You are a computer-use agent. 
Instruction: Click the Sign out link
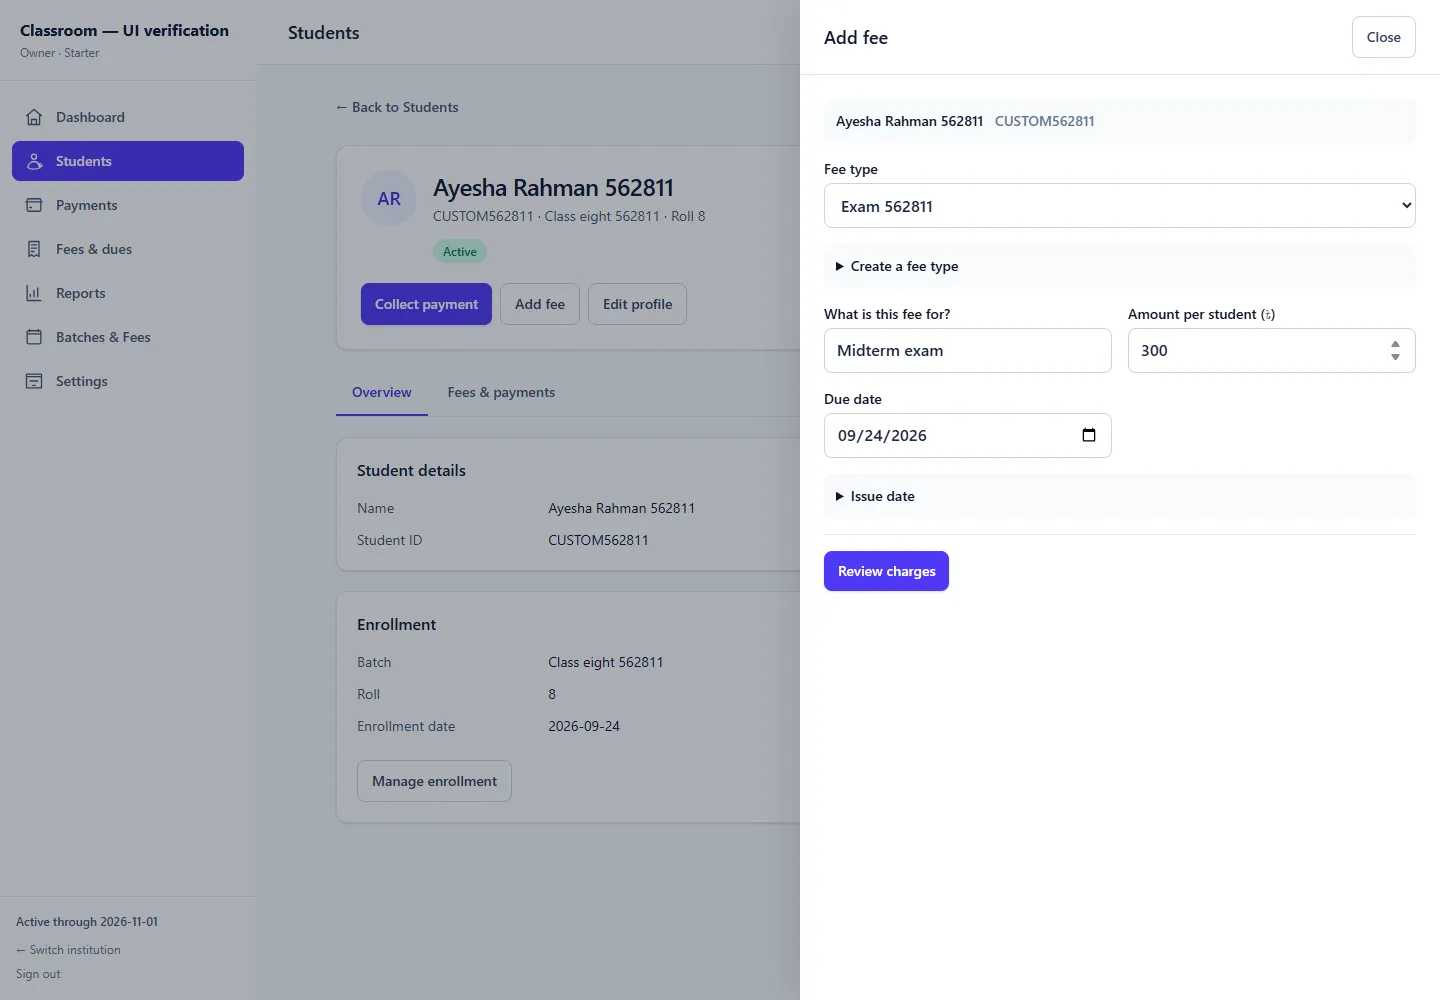coord(38,974)
